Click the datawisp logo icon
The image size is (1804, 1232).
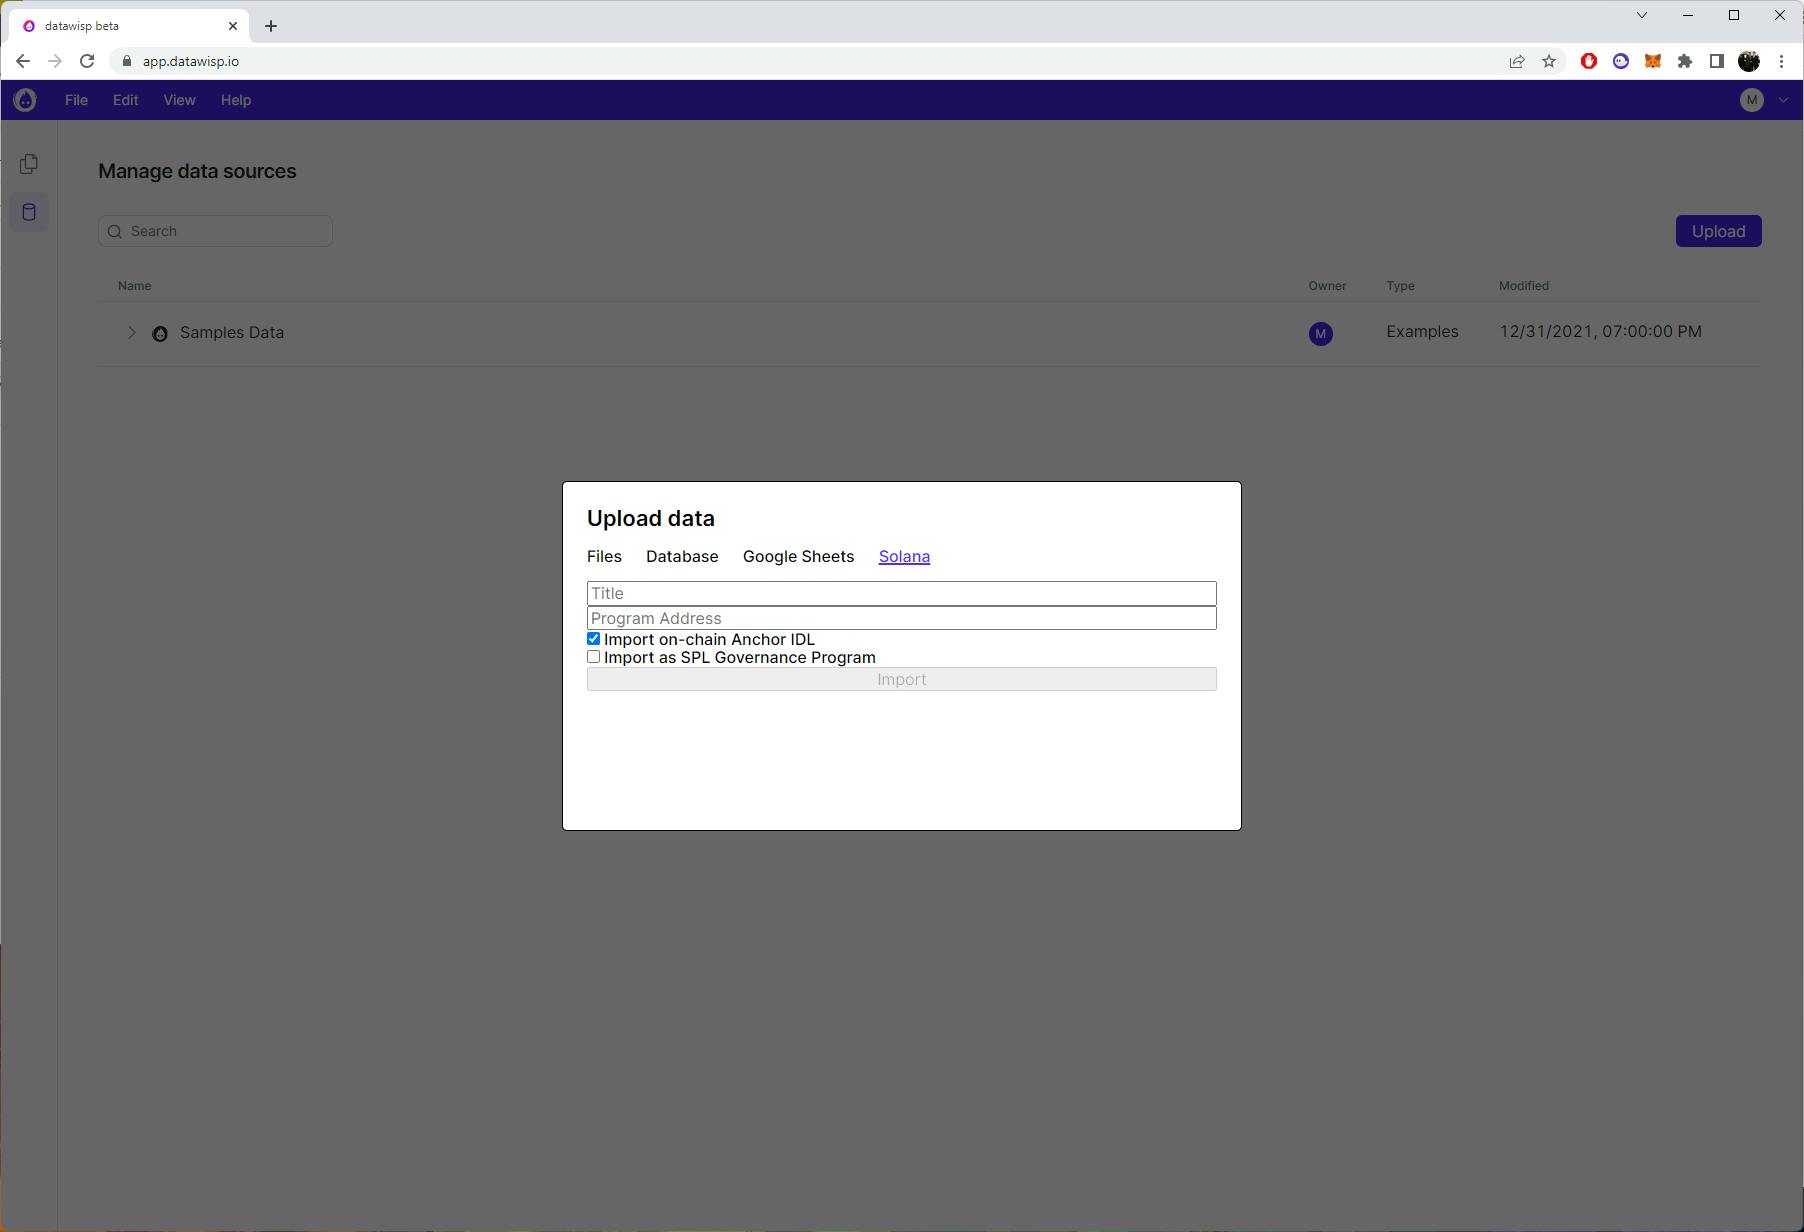[x=25, y=100]
